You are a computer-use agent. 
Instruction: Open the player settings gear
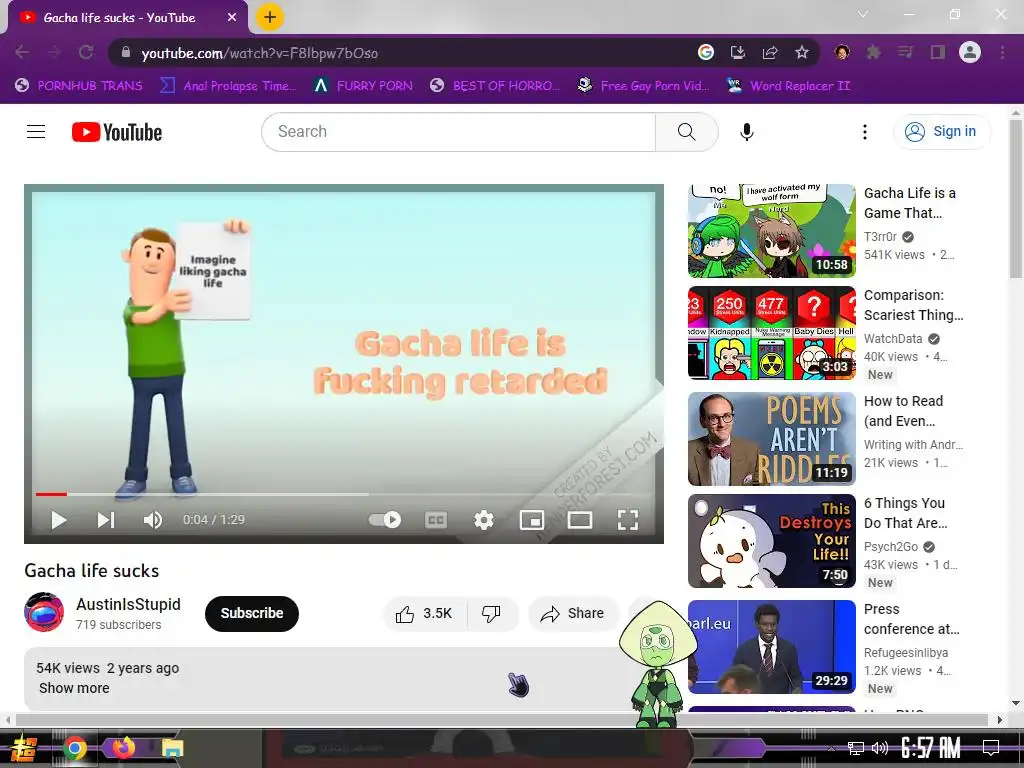pos(483,520)
